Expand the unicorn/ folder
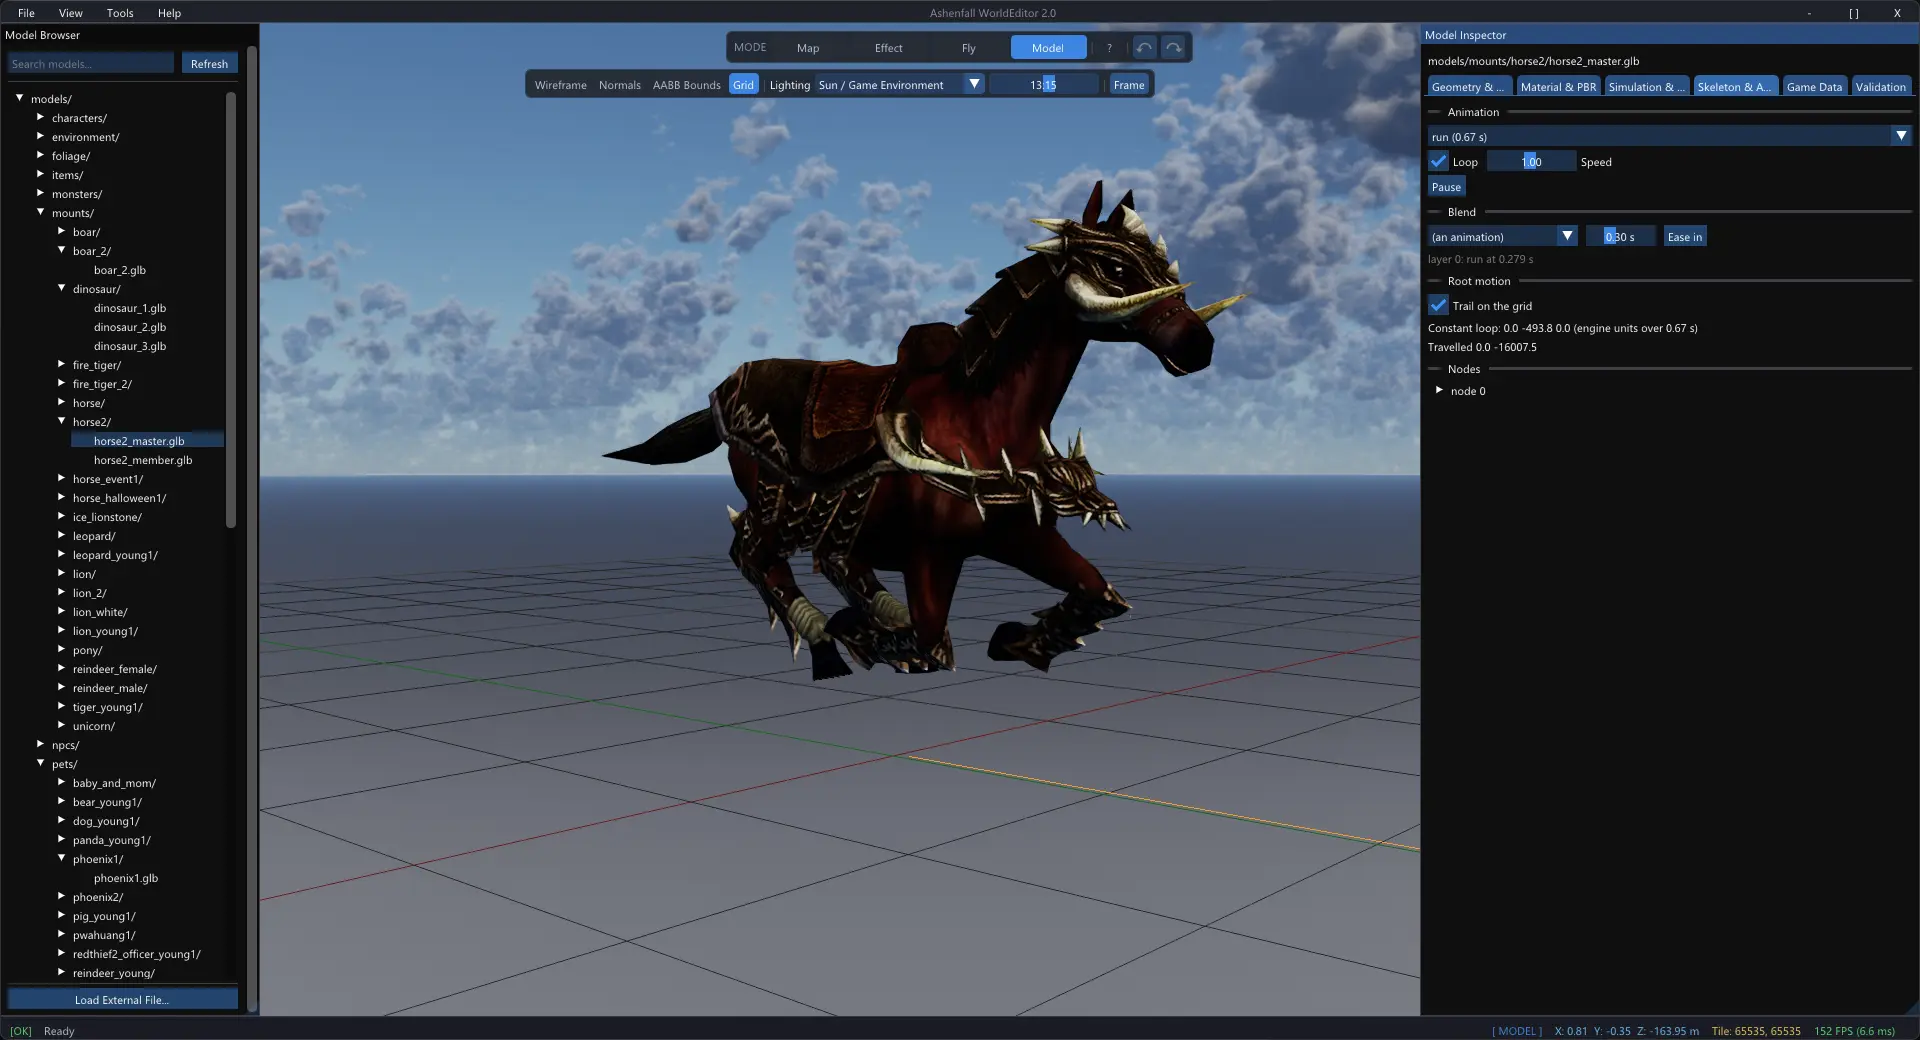 [61, 726]
